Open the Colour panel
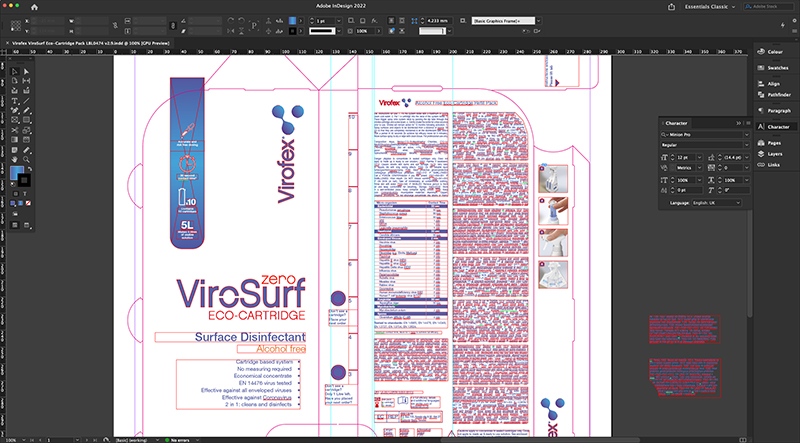This screenshot has width=800, height=443. coord(770,52)
